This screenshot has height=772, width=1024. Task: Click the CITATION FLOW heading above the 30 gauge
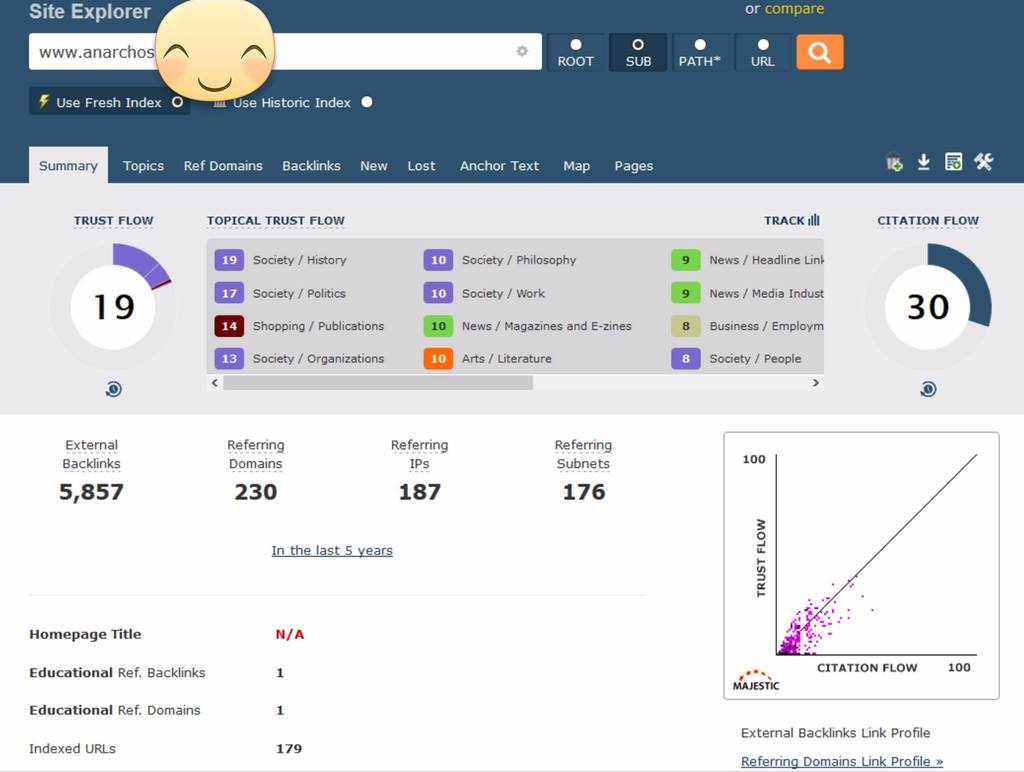point(928,220)
